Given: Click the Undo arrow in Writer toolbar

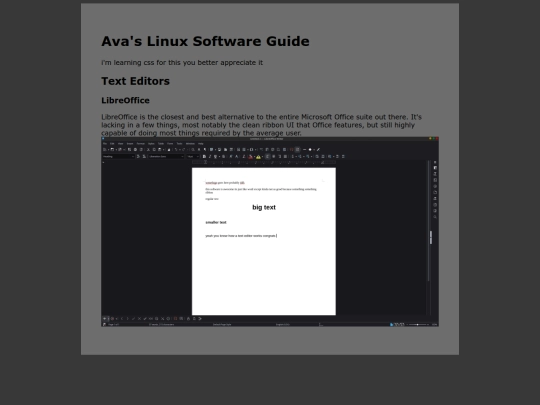Looking at the screenshot, I should pos(176,150).
